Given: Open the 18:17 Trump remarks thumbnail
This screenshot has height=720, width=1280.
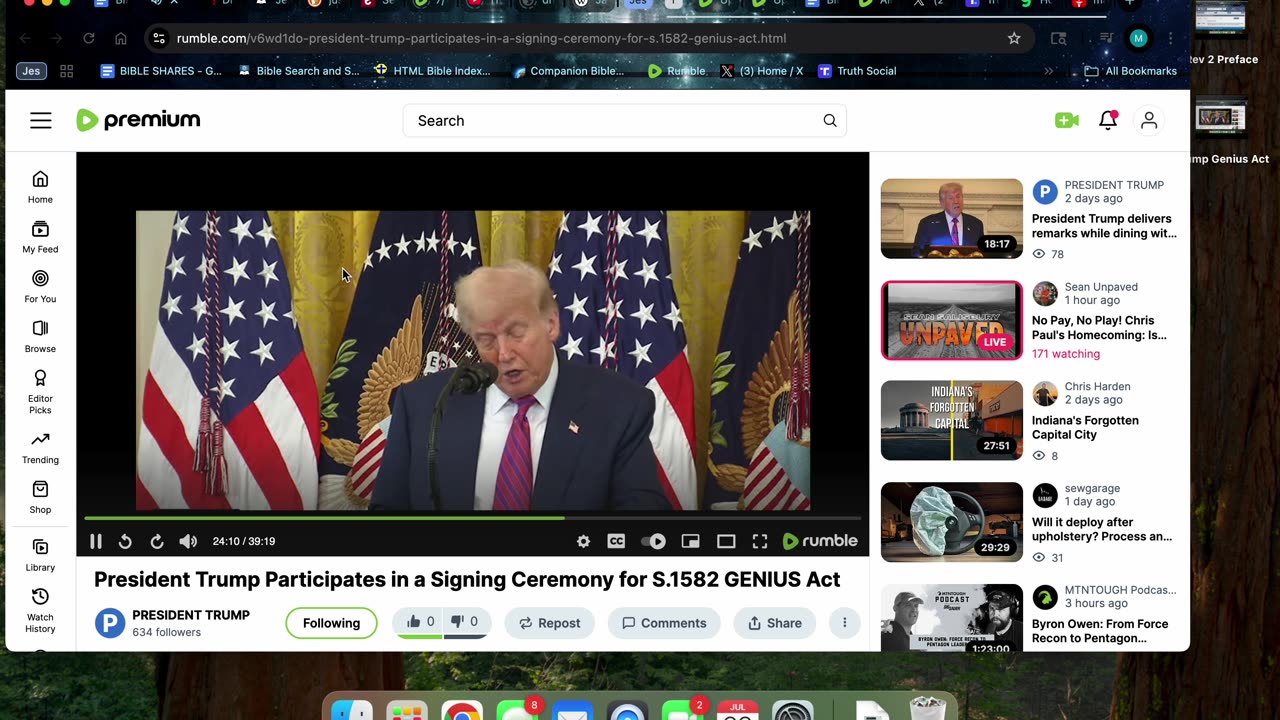Looking at the screenshot, I should 952,219.
